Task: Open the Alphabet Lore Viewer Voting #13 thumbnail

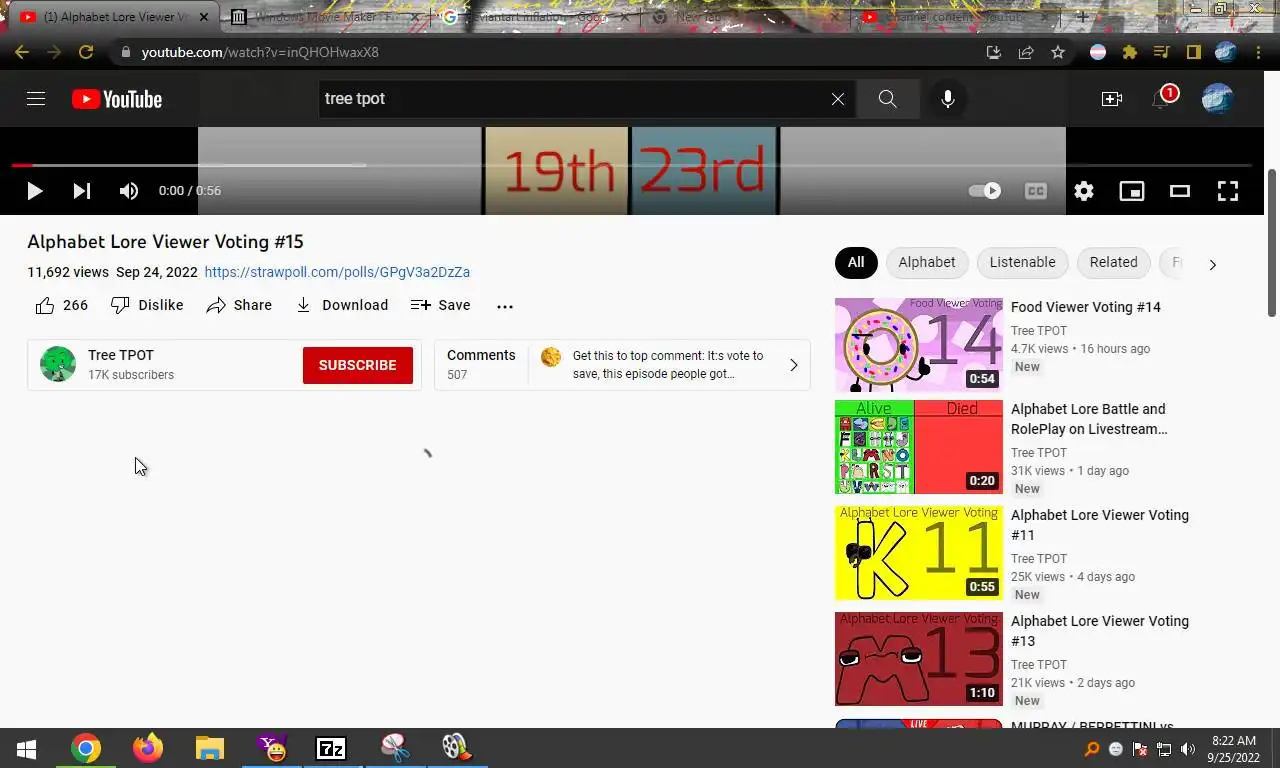Action: (x=919, y=659)
